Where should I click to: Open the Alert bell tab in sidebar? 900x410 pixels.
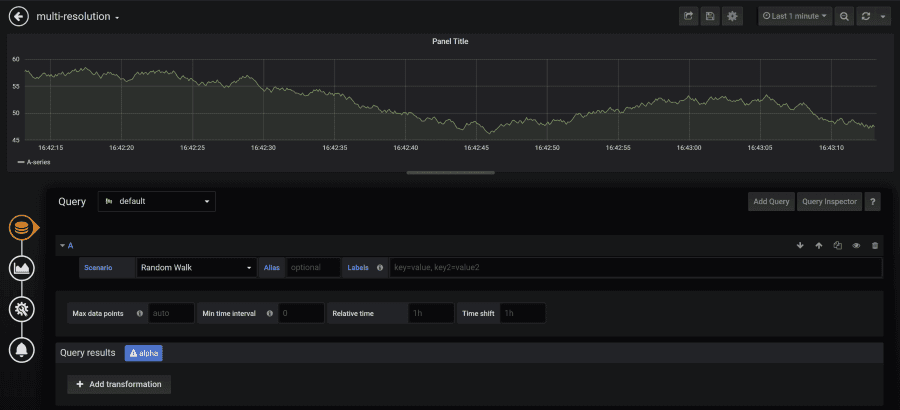pyautogui.click(x=22, y=350)
